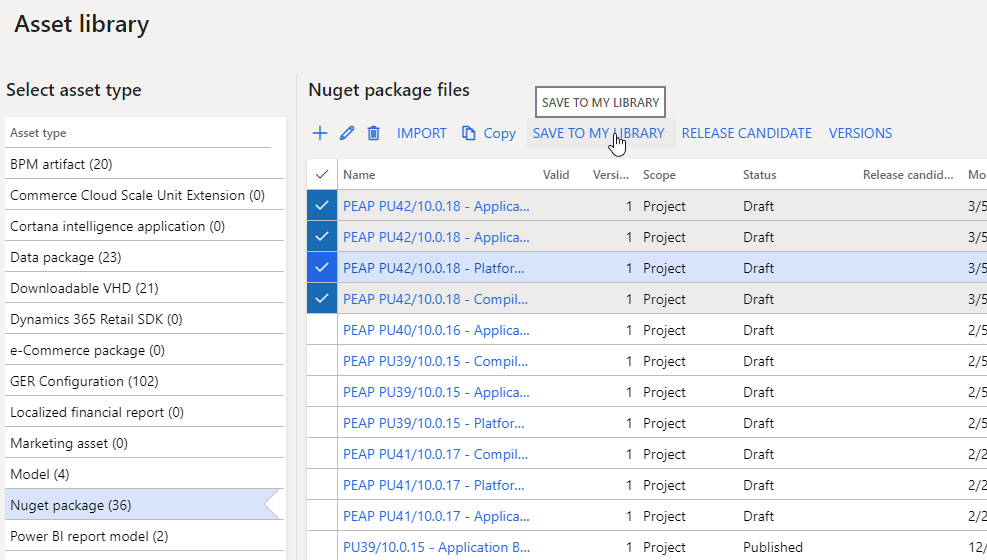Select BPM artifact (20) asset type
The image size is (987, 560).
[x=144, y=164]
